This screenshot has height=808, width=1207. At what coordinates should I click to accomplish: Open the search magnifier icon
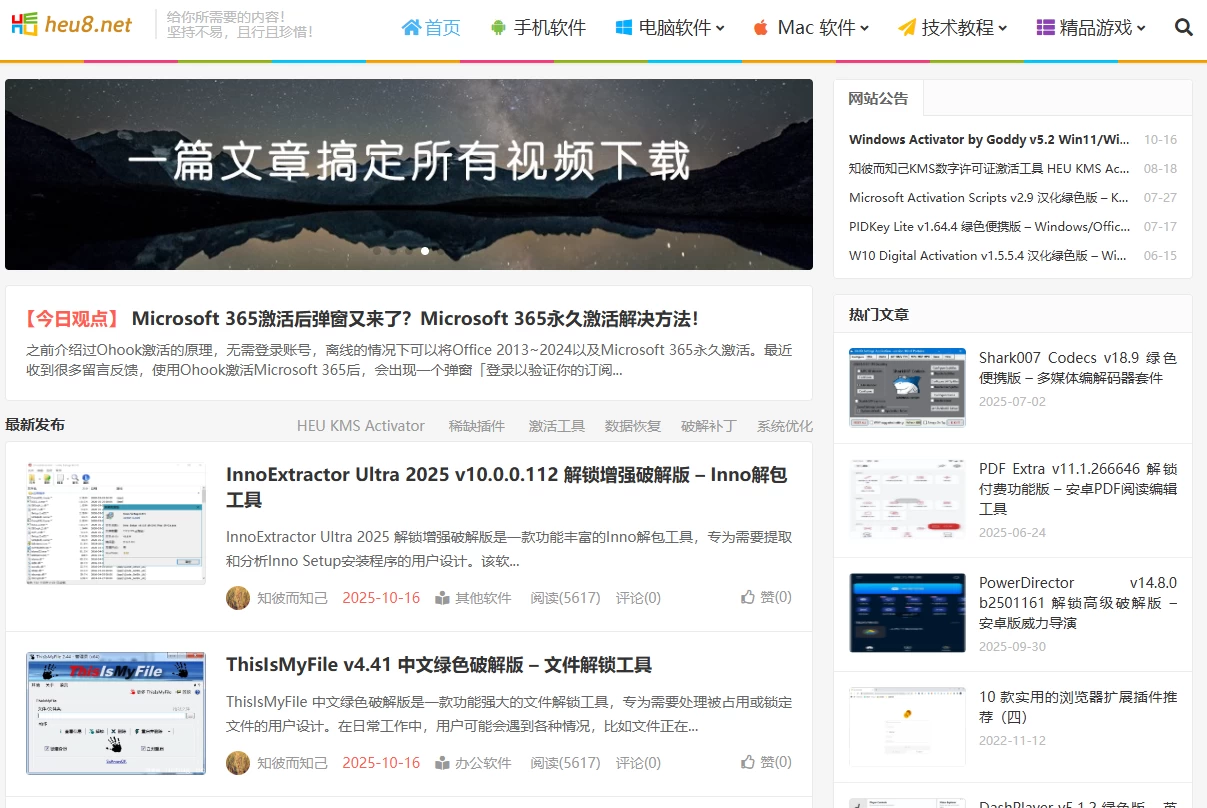(1184, 28)
